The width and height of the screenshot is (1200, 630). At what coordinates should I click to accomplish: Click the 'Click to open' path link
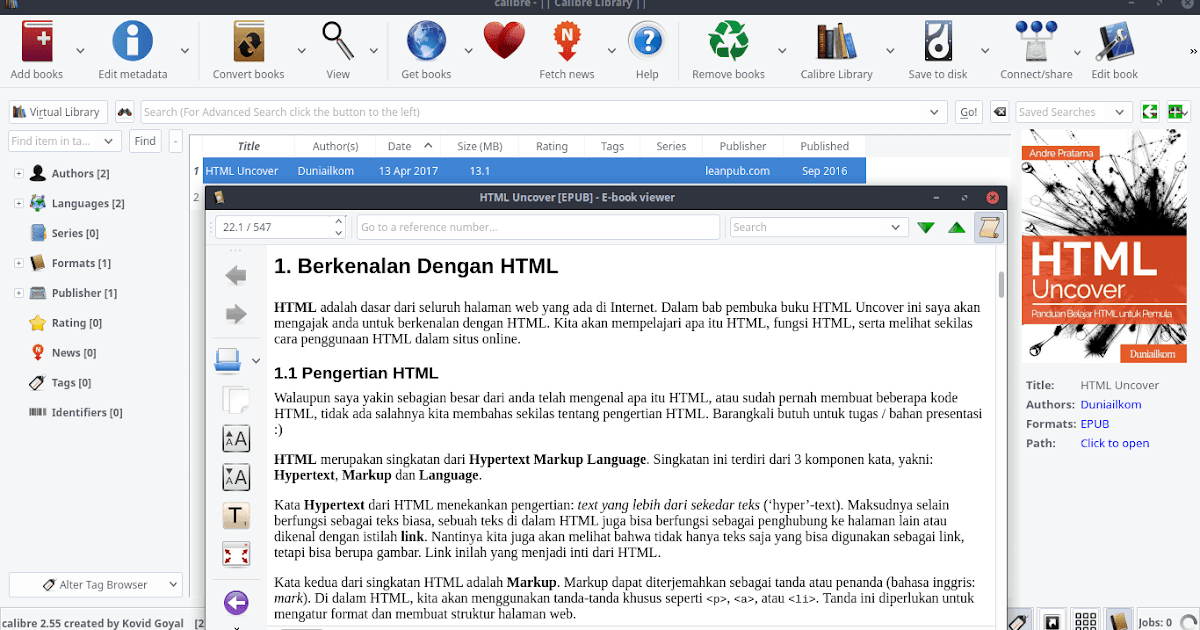pos(1114,443)
